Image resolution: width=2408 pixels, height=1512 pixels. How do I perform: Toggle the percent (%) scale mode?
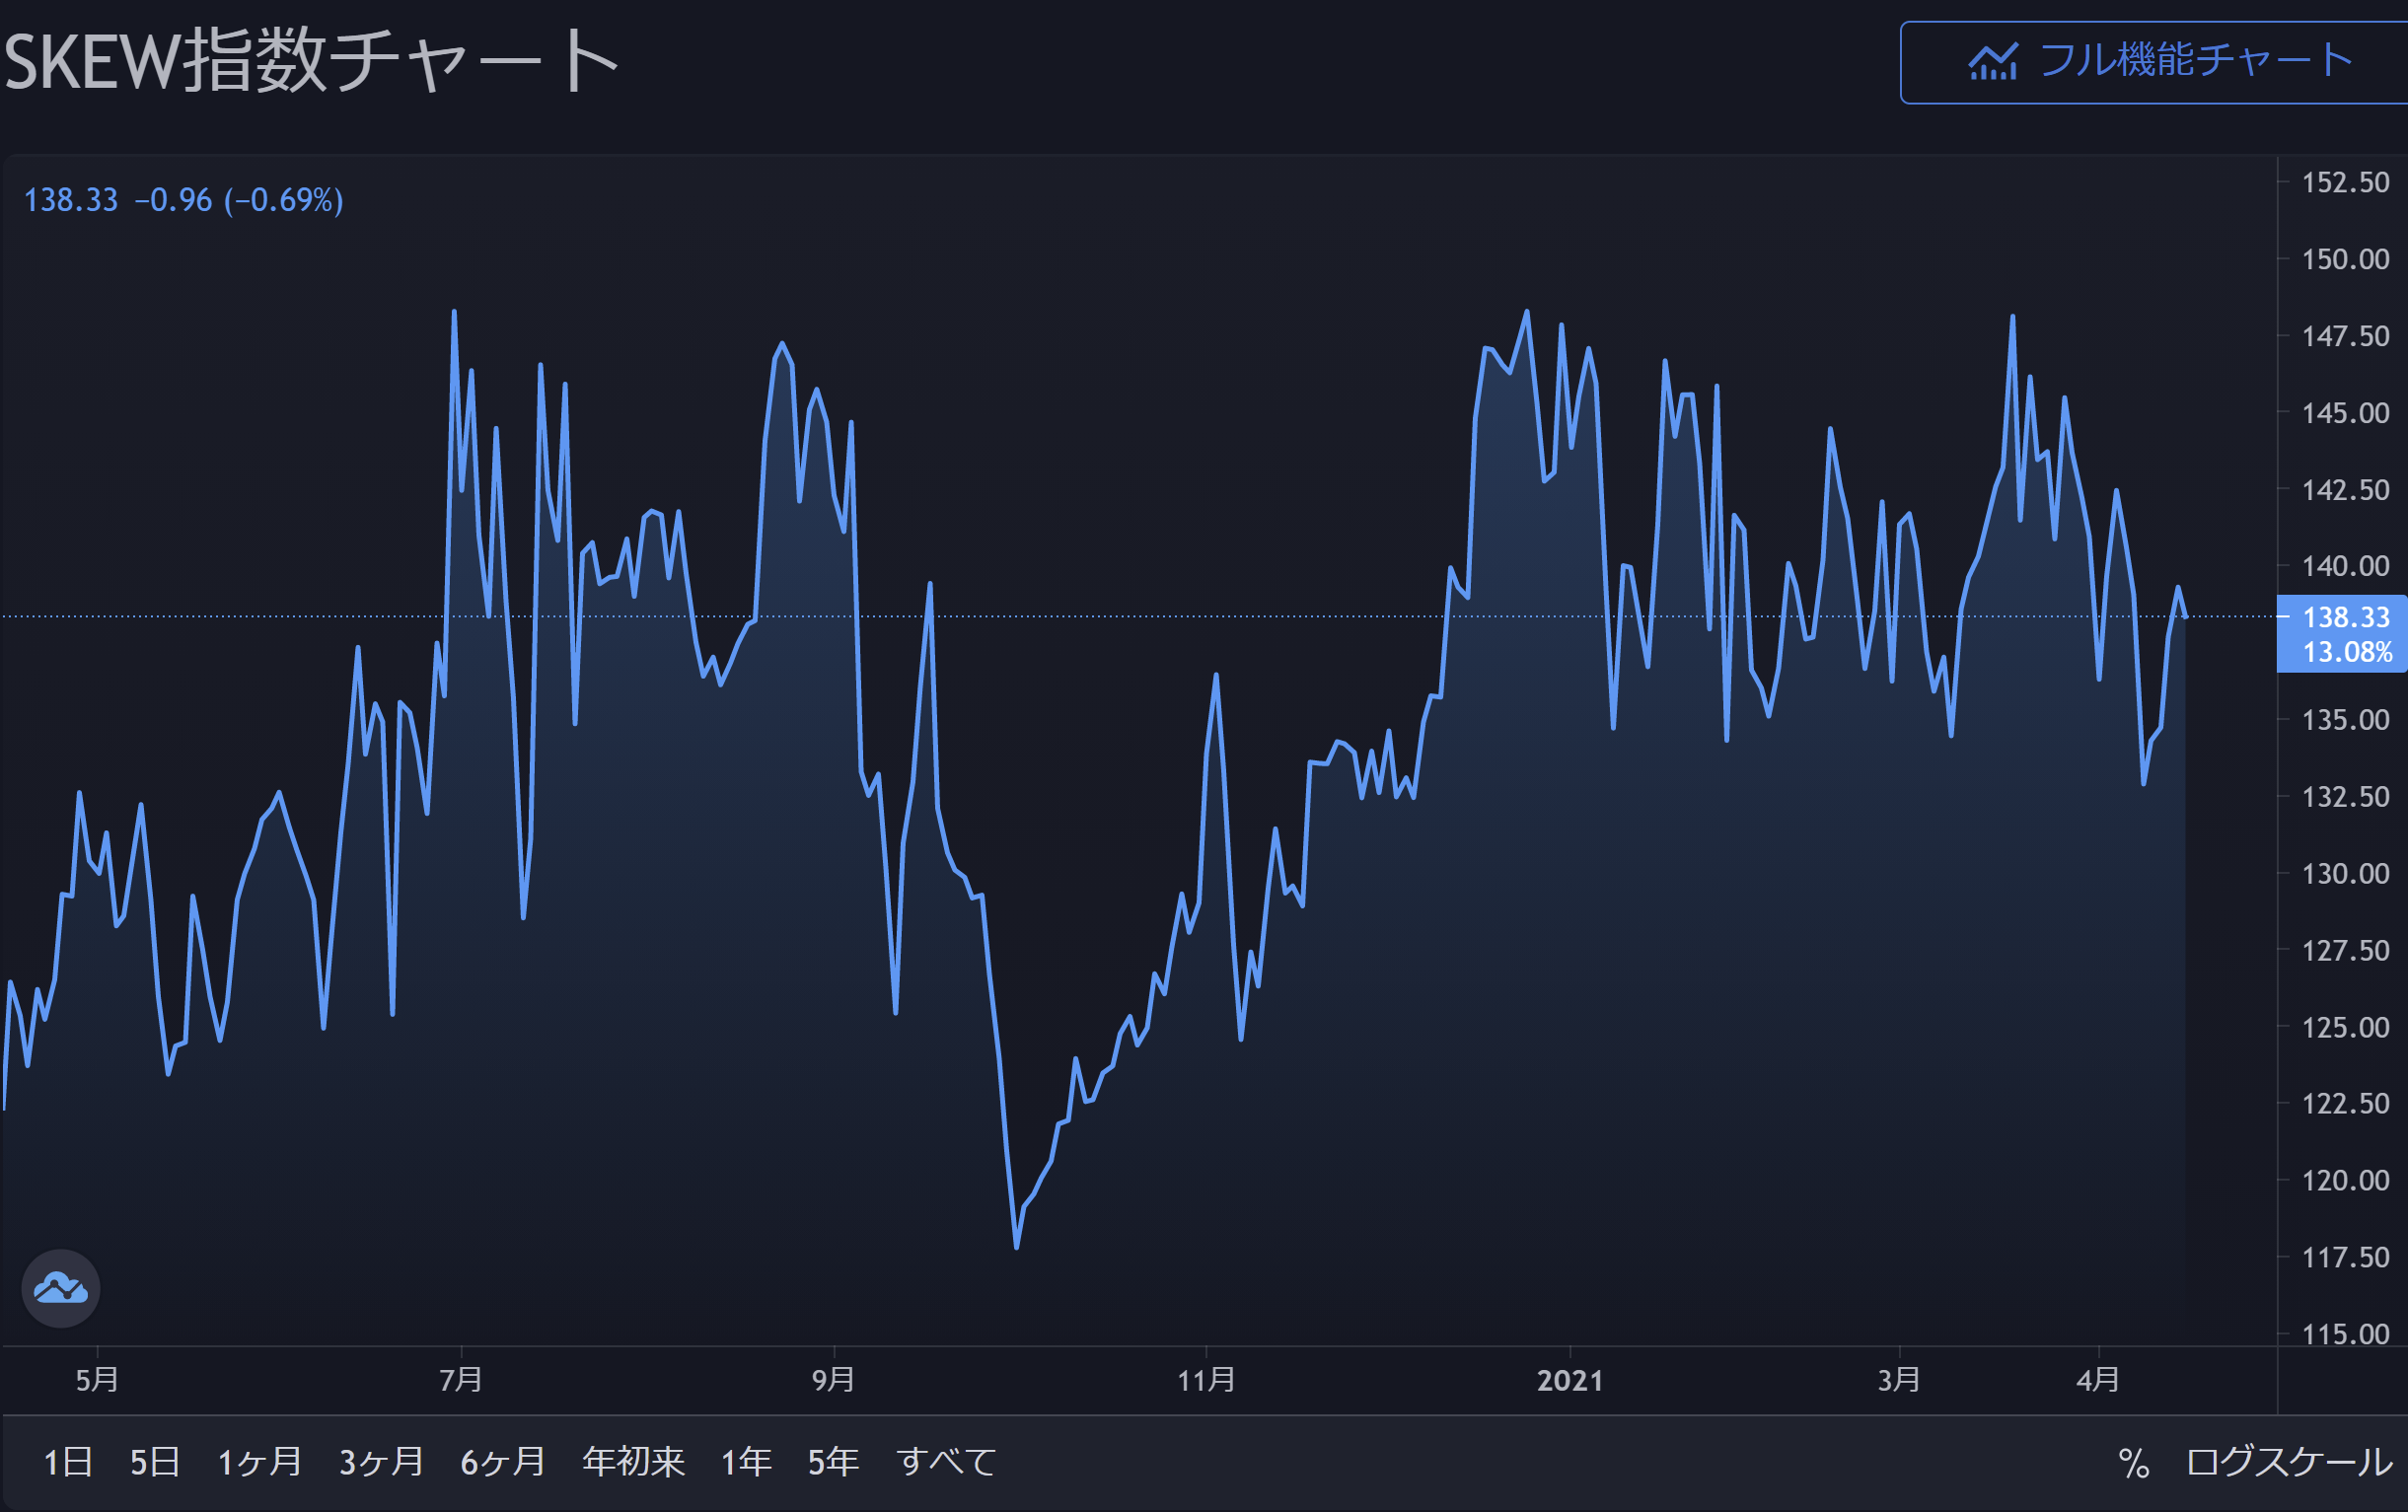(2133, 1464)
